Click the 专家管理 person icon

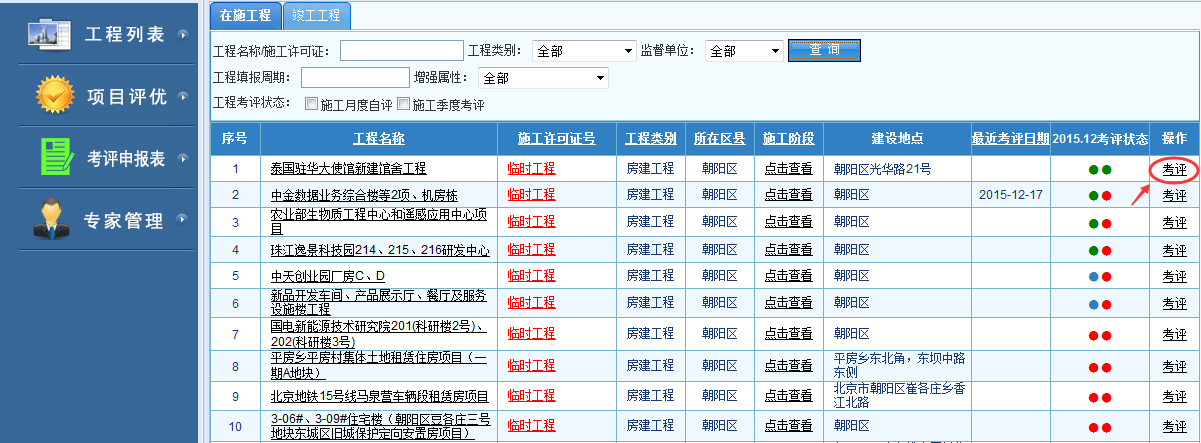50,220
